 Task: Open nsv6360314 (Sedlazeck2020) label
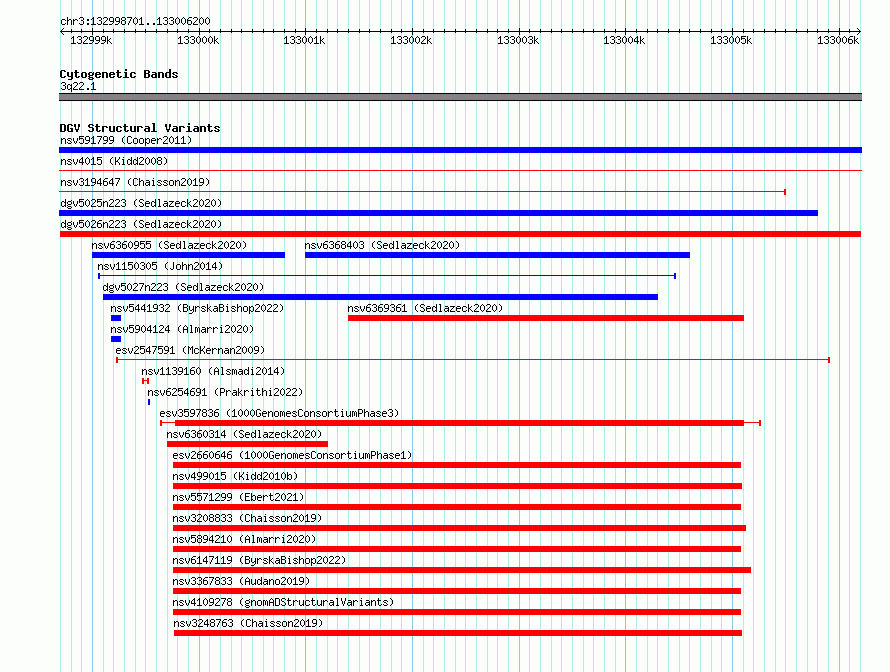coord(244,434)
